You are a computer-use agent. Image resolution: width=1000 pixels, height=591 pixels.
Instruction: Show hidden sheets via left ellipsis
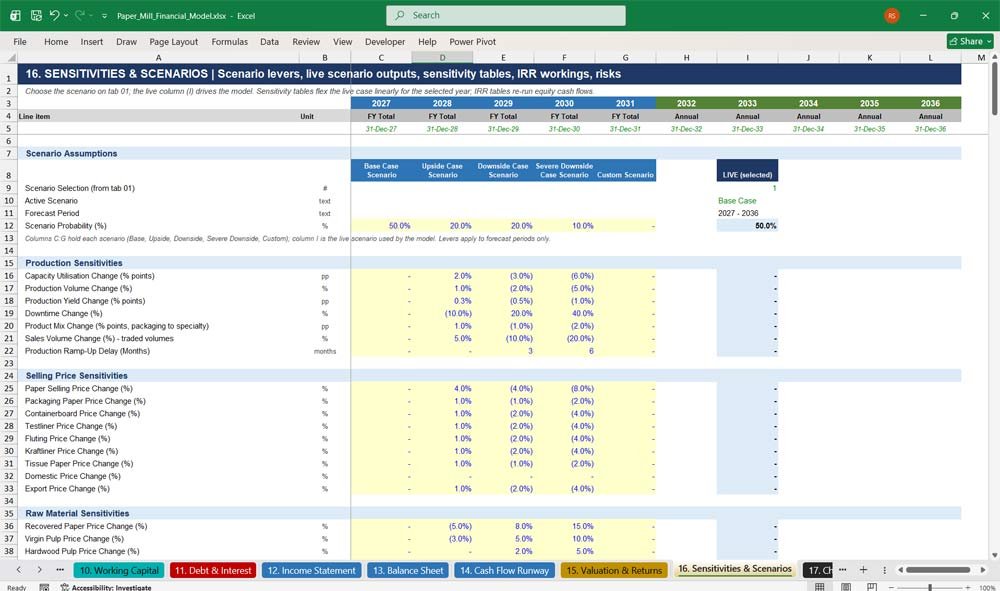[x=60, y=569]
